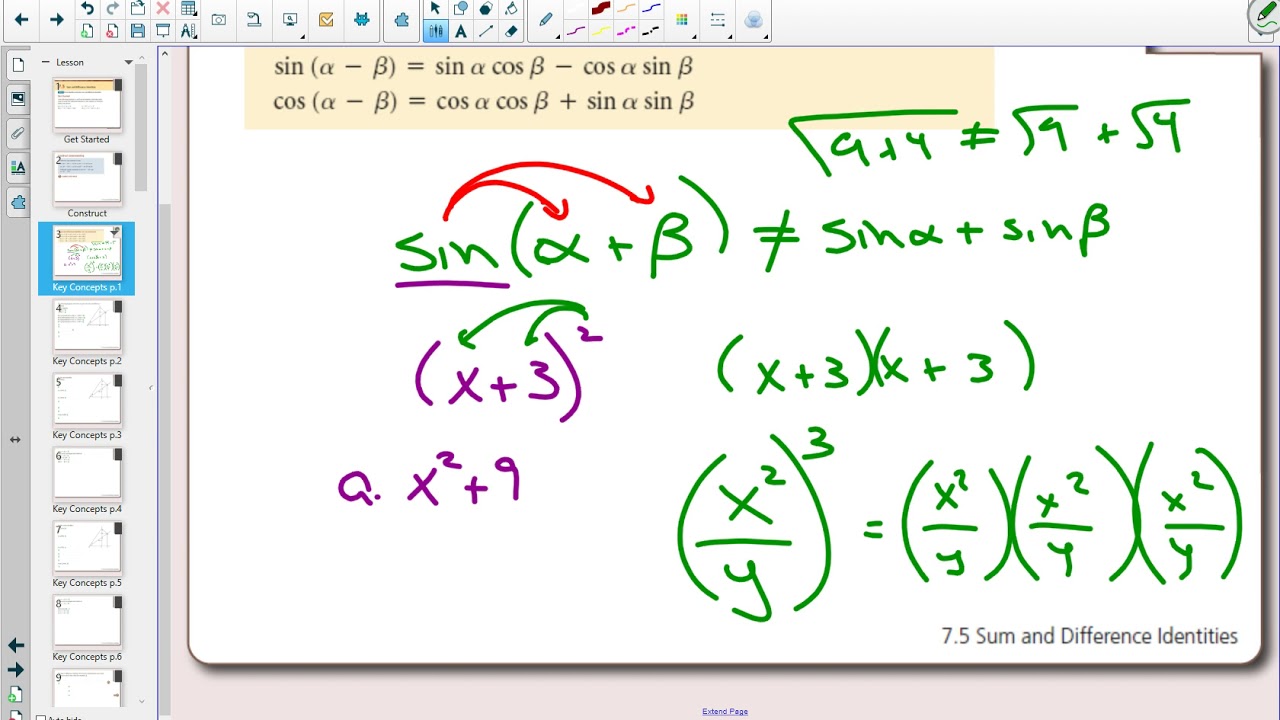Select the Key Concepts p.2 thumbnail
1280x720 pixels.
87,326
